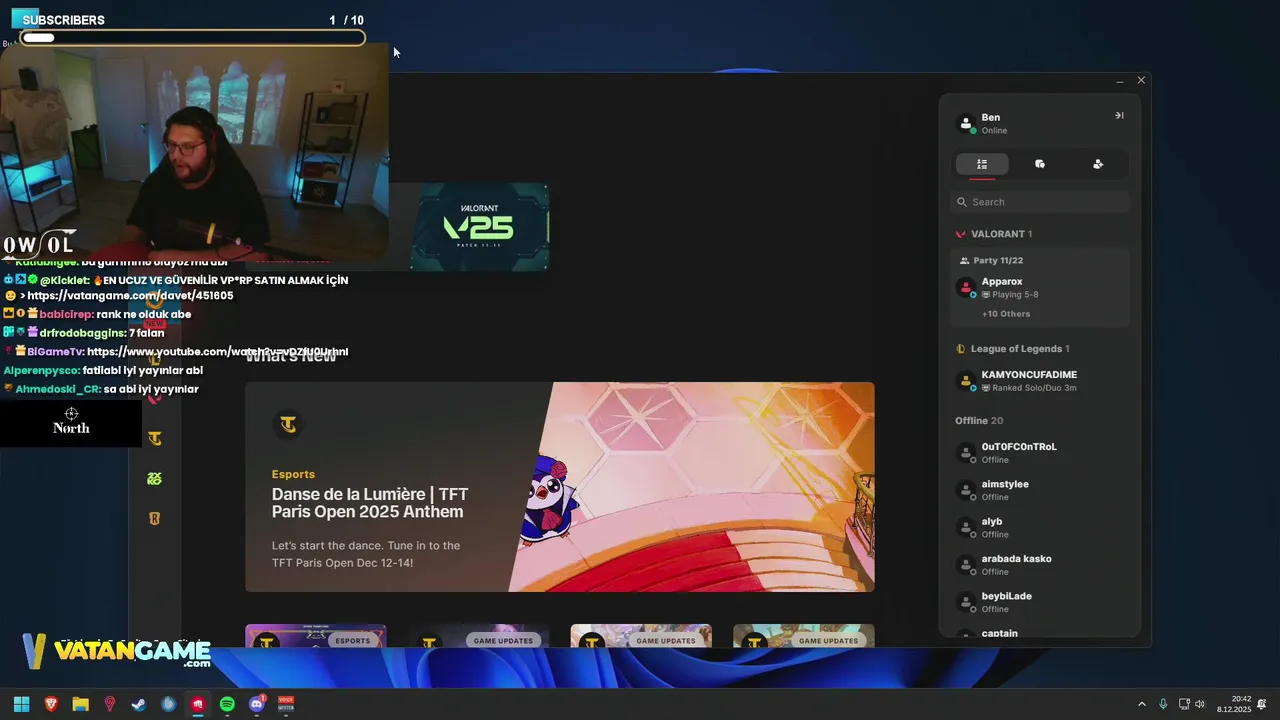
Task: Select offline friend aimstylee
Action: 1040,490
